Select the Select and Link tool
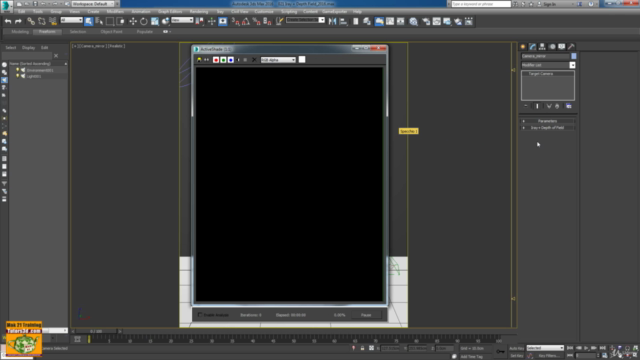 (x=31, y=21)
